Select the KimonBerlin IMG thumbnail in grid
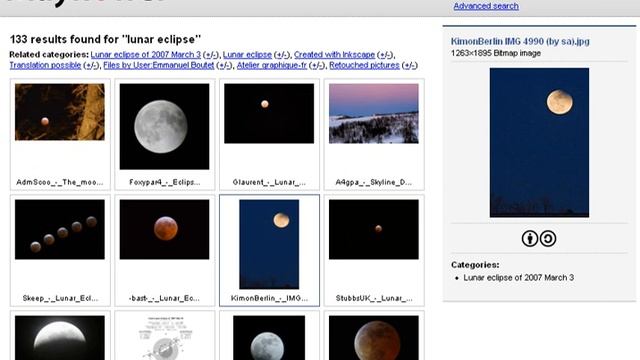Screen dimensions: 640x360 coord(269,244)
